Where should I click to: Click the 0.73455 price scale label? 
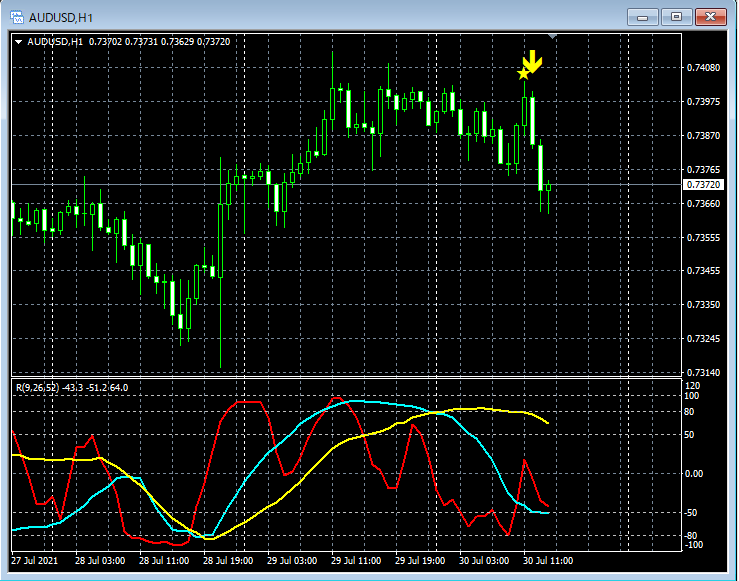tap(703, 270)
